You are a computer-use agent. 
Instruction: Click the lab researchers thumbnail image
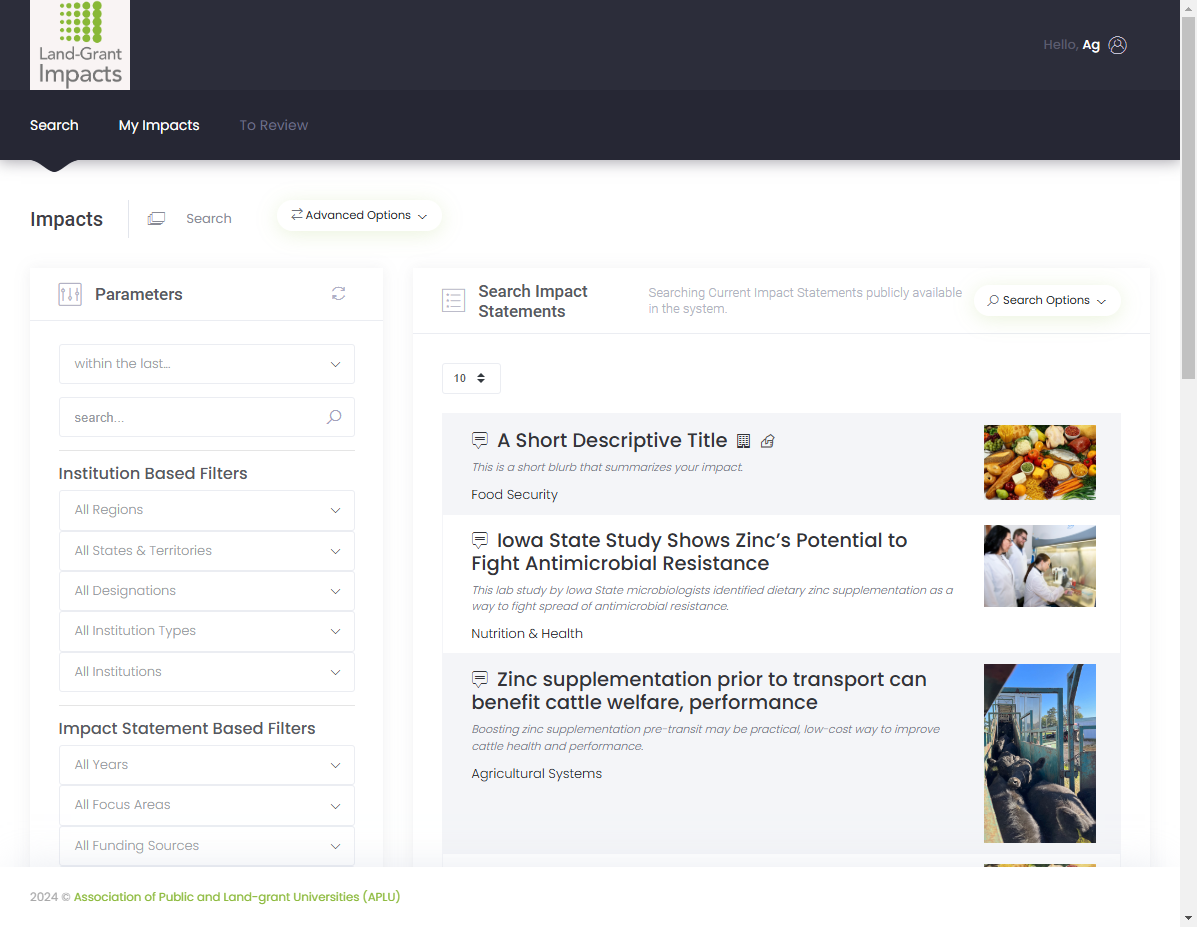coord(1040,566)
